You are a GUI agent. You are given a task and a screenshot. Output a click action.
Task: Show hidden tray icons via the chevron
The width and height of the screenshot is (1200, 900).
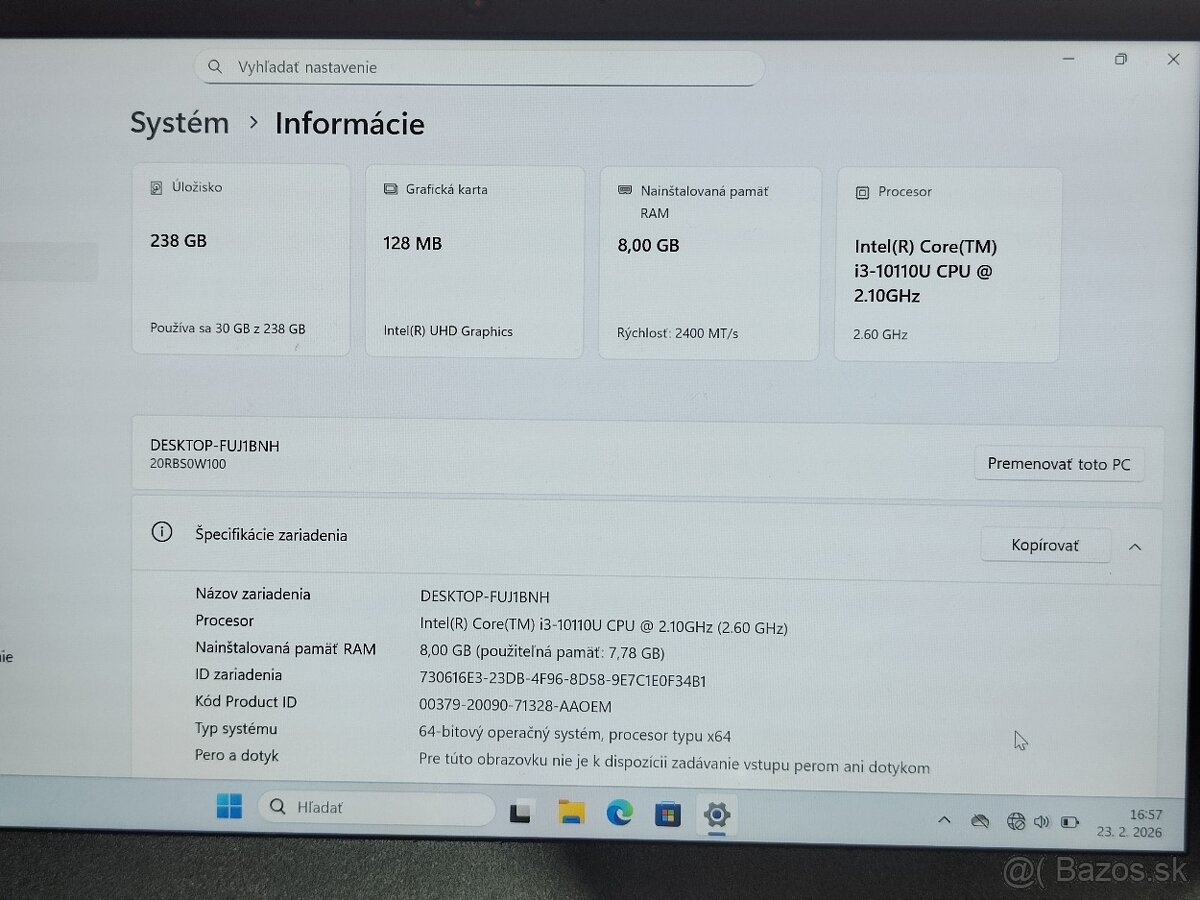[944, 819]
